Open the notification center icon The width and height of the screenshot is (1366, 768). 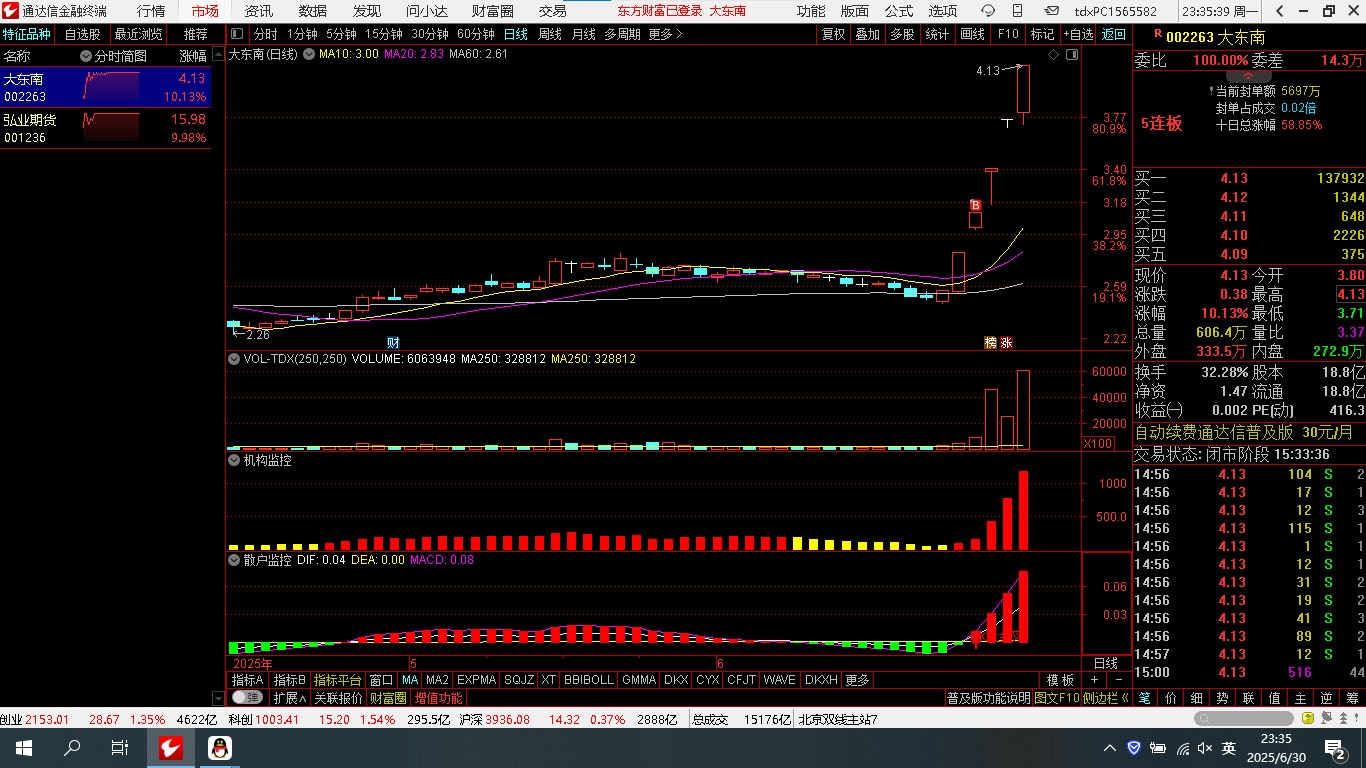(1334, 748)
